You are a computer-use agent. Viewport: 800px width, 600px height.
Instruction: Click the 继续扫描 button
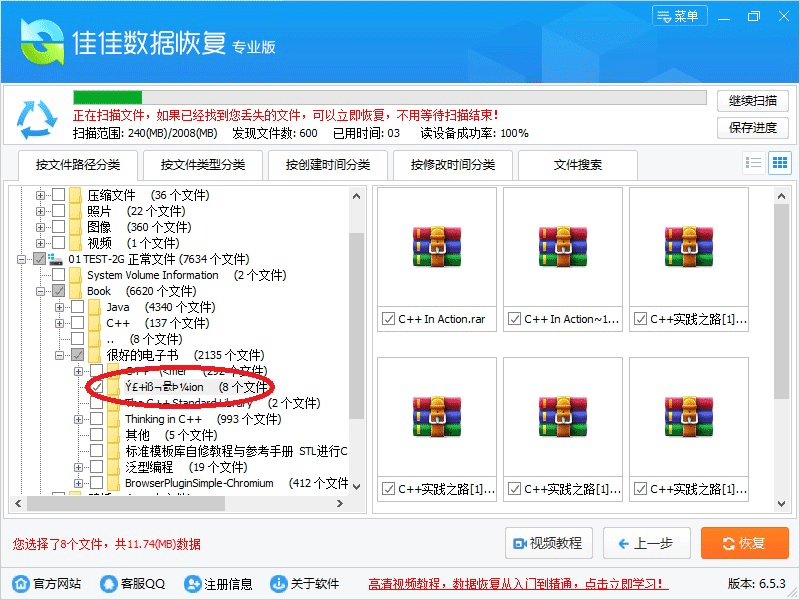point(753,101)
